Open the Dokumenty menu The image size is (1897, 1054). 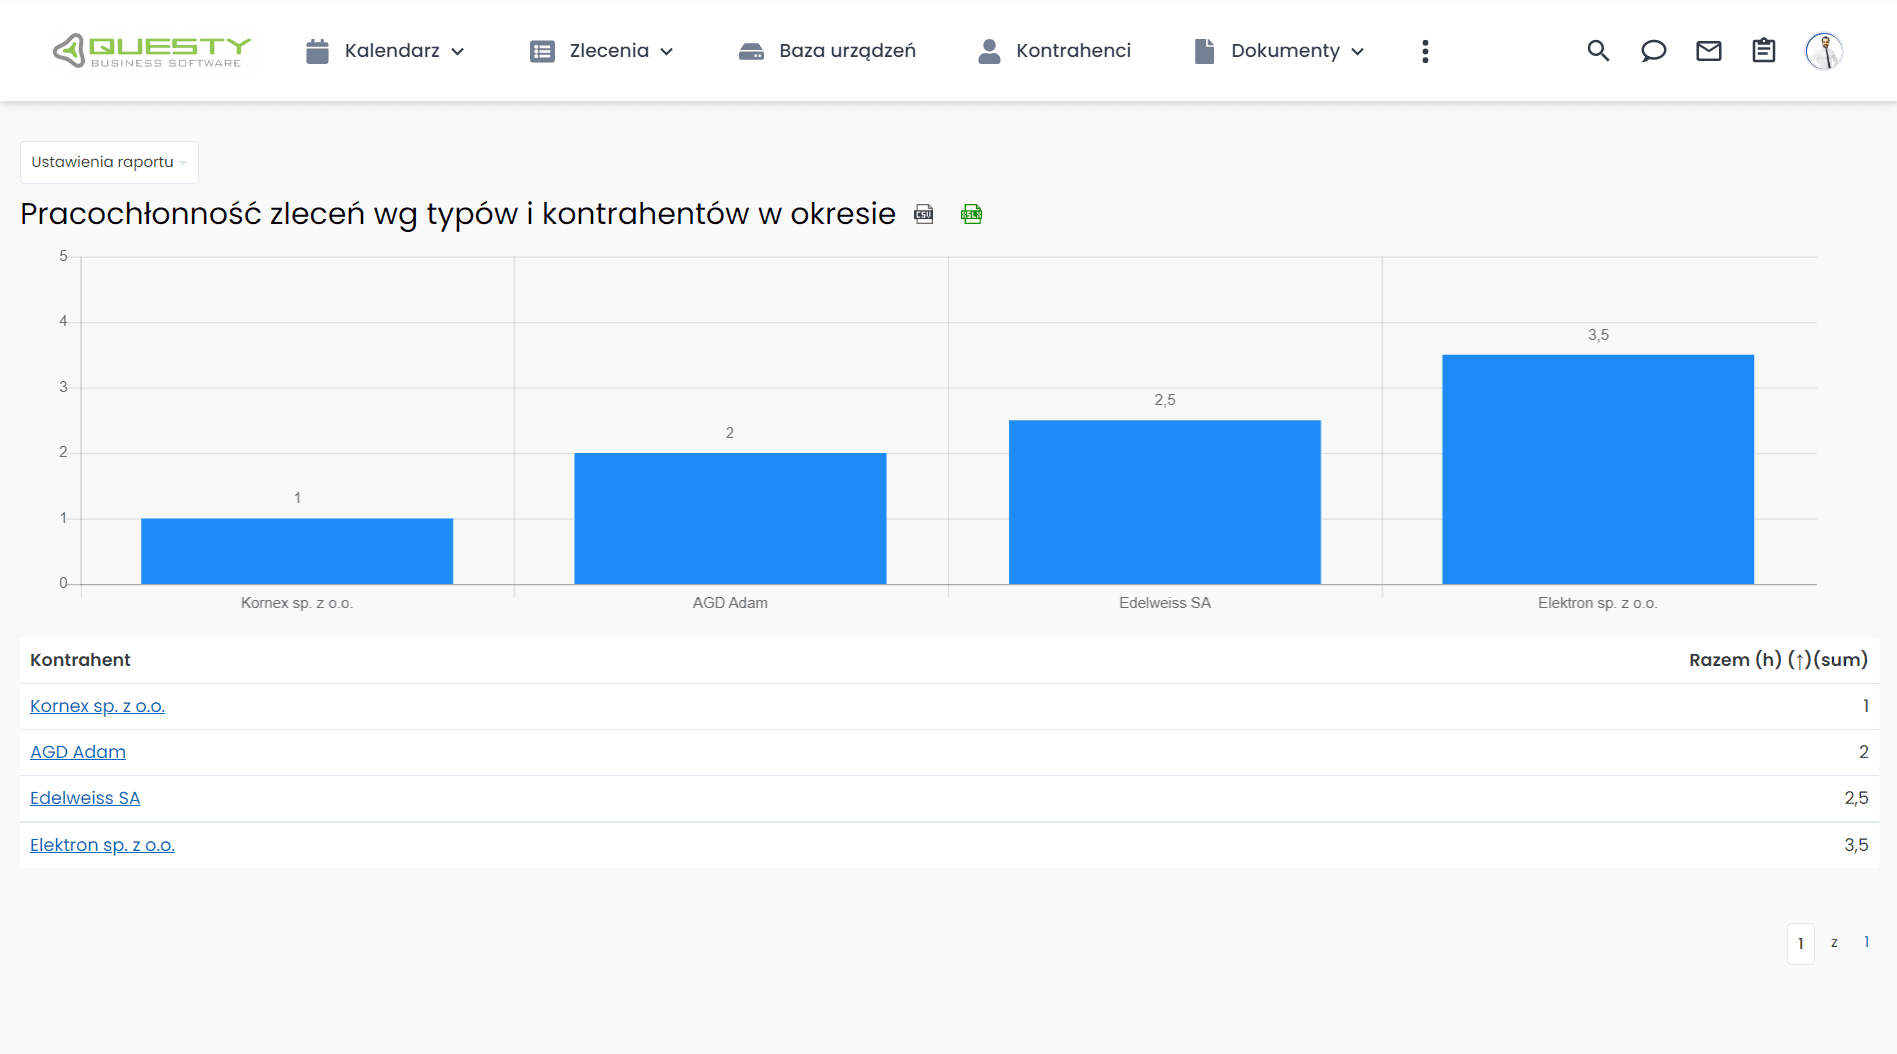(1285, 51)
